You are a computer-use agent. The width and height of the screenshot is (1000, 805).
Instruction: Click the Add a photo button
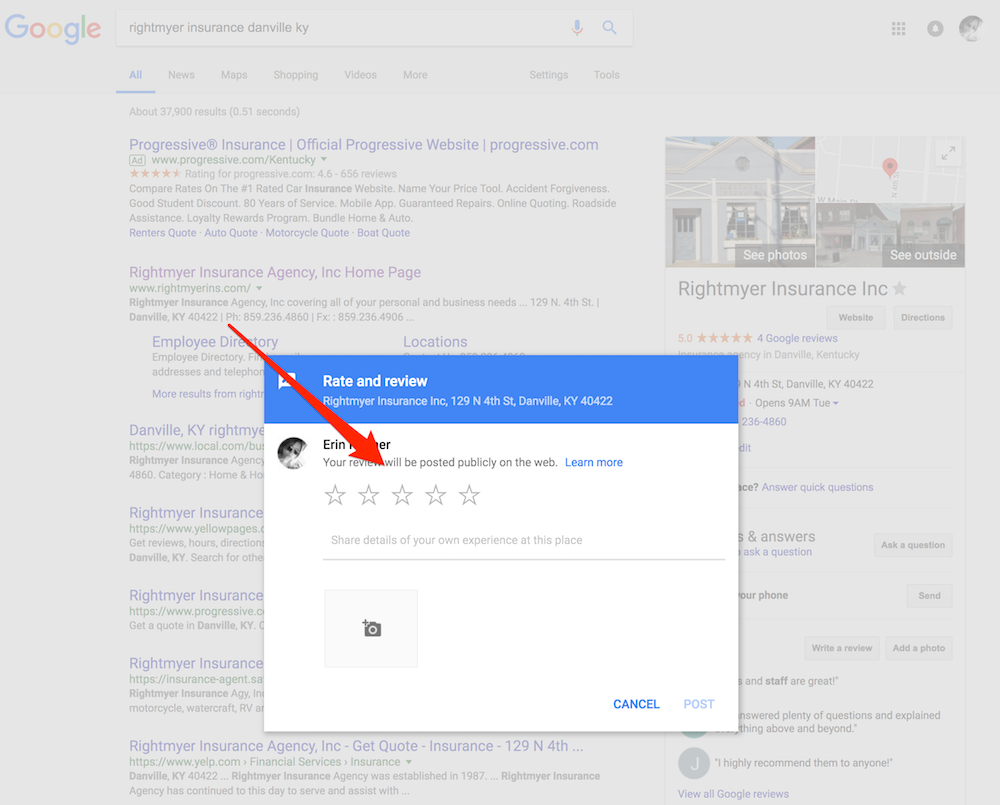pyautogui.click(x=918, y=648)
